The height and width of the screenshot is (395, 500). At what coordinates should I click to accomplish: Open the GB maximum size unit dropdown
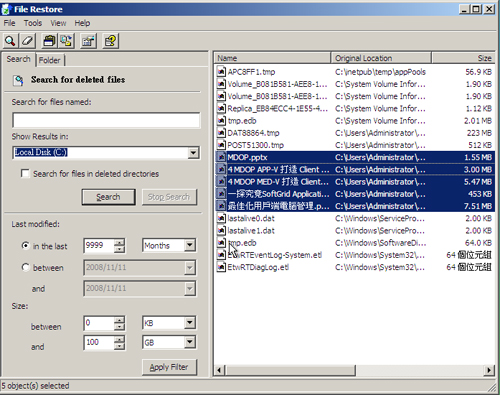click(190, 342)
